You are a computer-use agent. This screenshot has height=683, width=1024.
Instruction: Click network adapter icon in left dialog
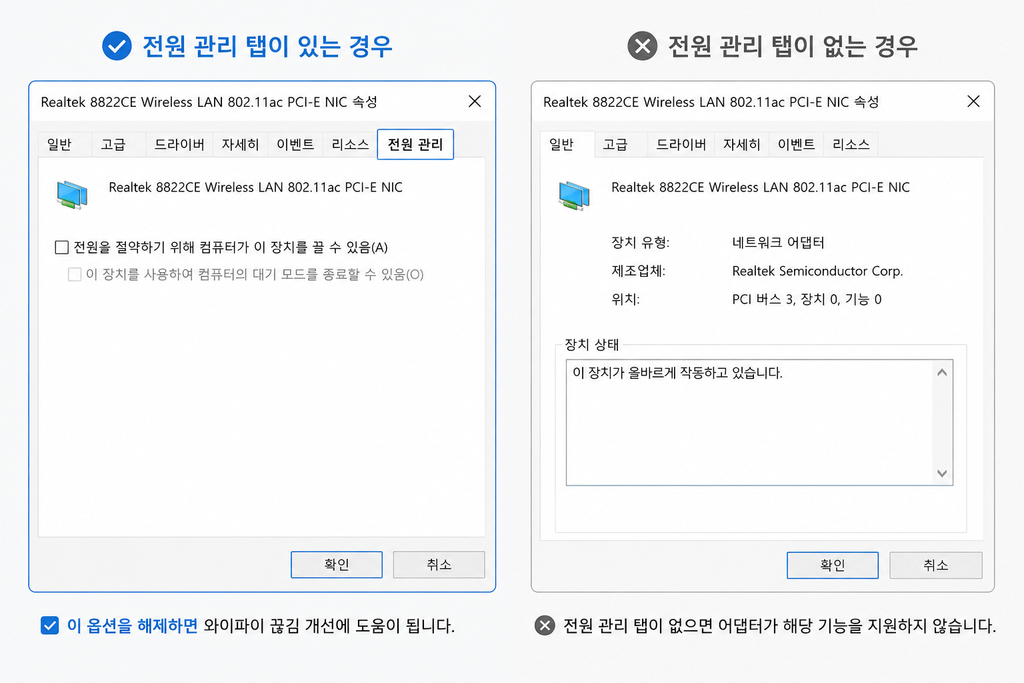72,195
